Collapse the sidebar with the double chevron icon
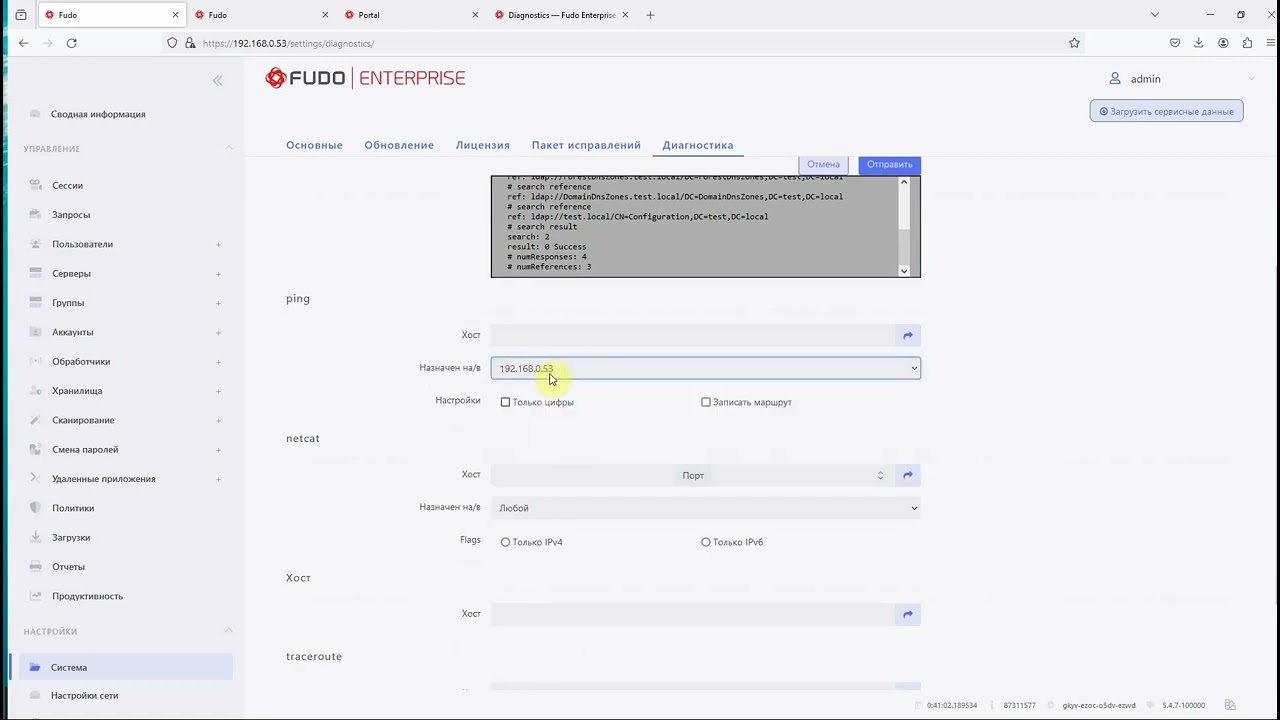 [217, 81]
